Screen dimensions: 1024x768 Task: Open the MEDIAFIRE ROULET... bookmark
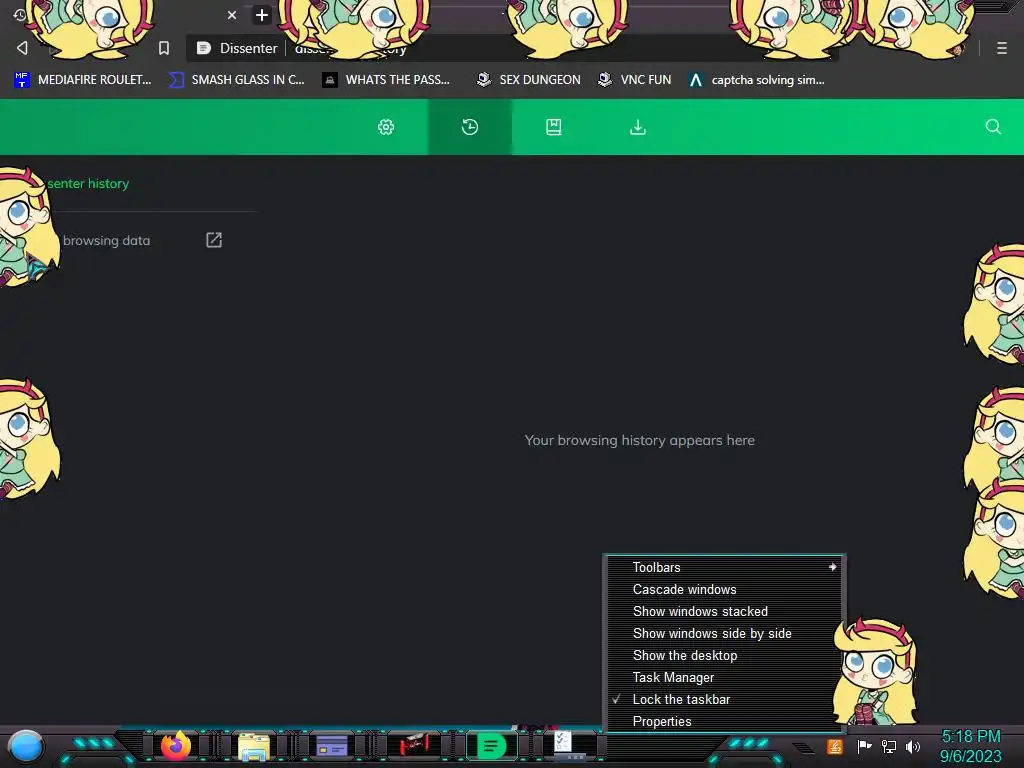[83, 80]
